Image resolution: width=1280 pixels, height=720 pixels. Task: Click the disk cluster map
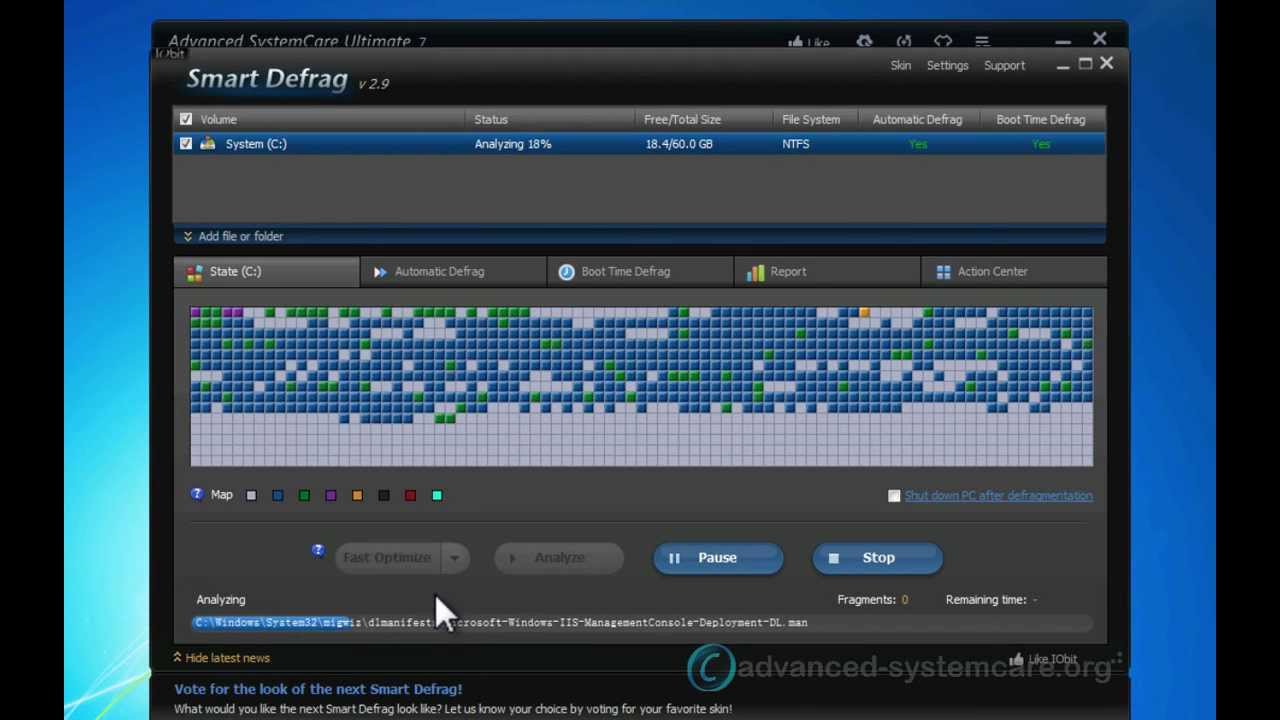click(642, 387)
